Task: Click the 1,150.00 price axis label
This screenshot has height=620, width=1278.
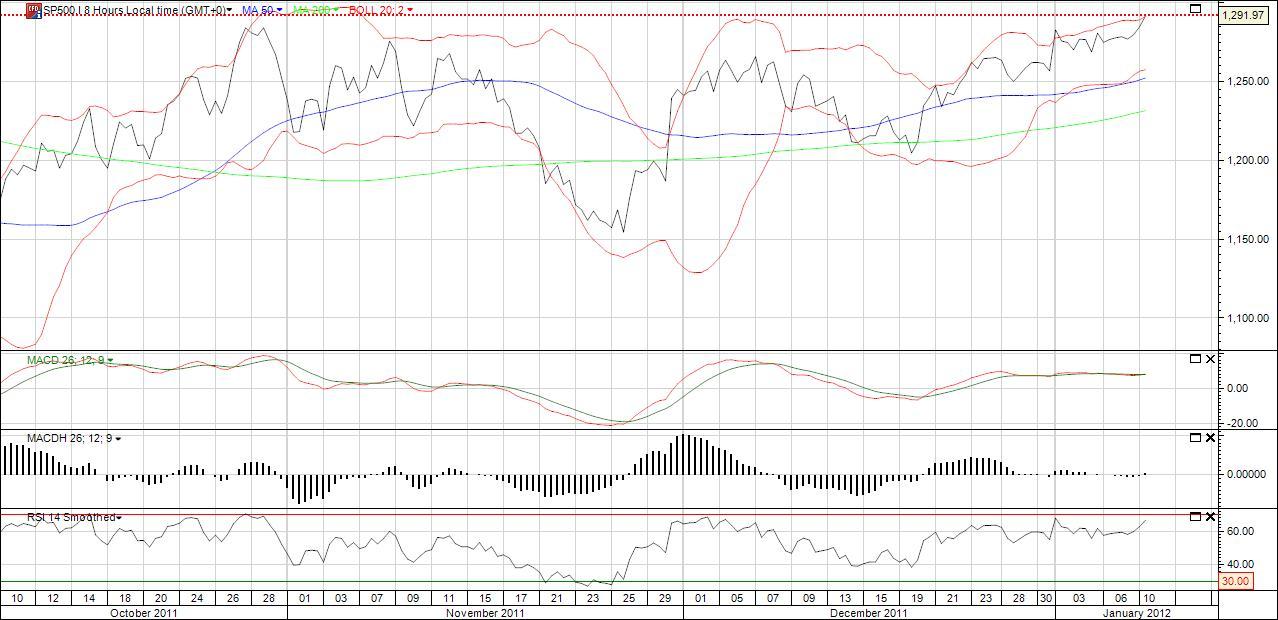Action: [x=1249, y=239]
